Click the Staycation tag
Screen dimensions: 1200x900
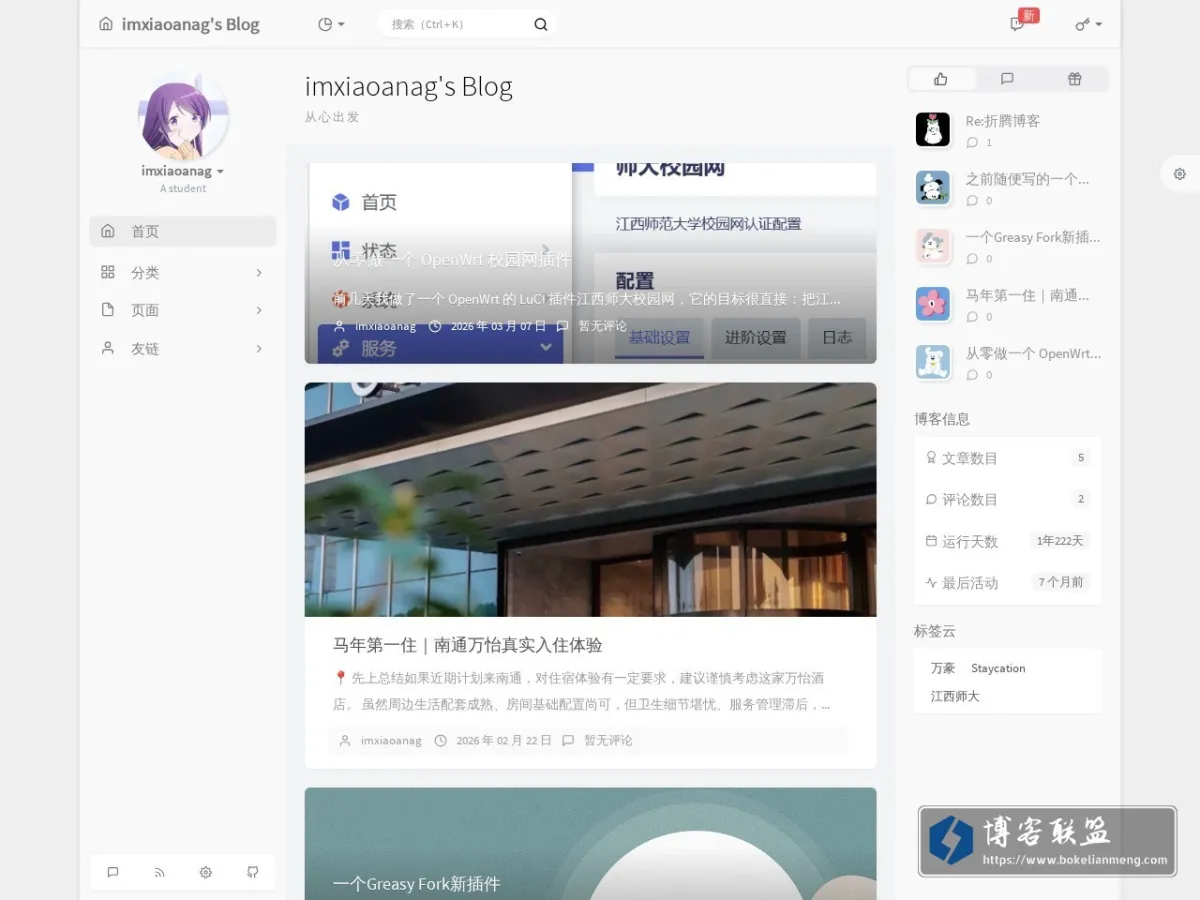tap(998, 668)
